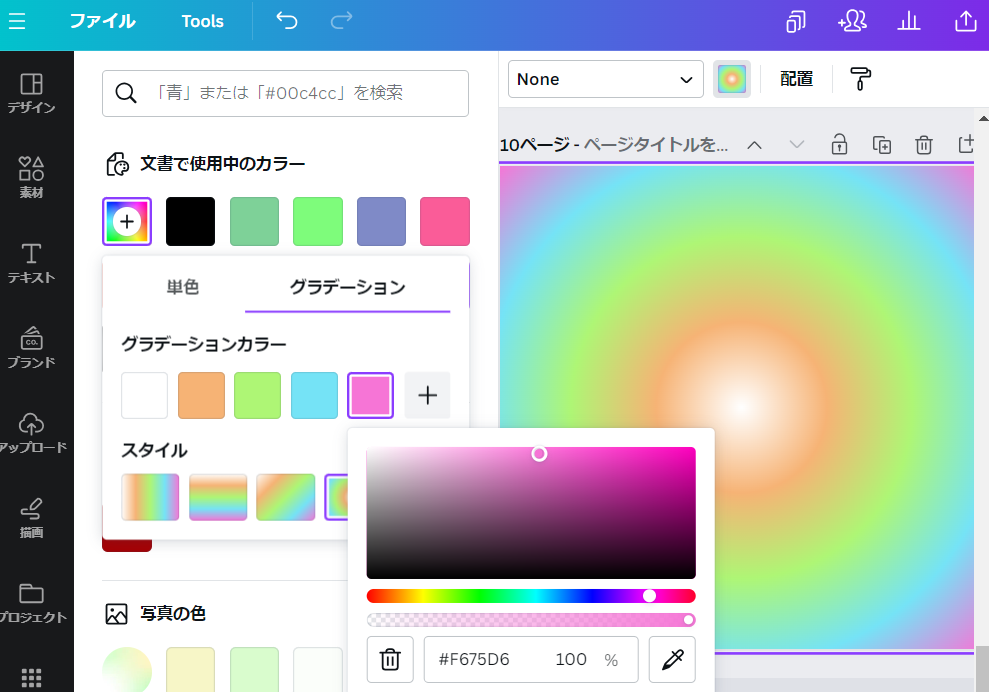The image size is (989, 692).
Task: Click the undo arrow
Action: click(287, 21)
